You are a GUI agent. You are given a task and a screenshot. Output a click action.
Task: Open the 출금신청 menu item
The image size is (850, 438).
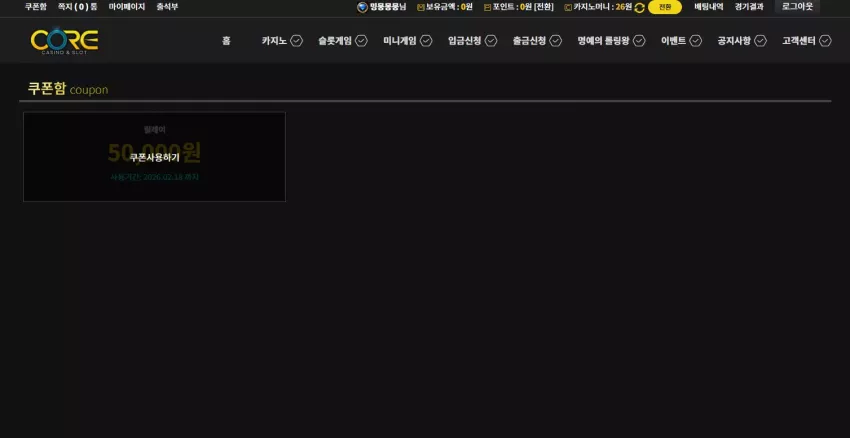[x=529, y=41]
